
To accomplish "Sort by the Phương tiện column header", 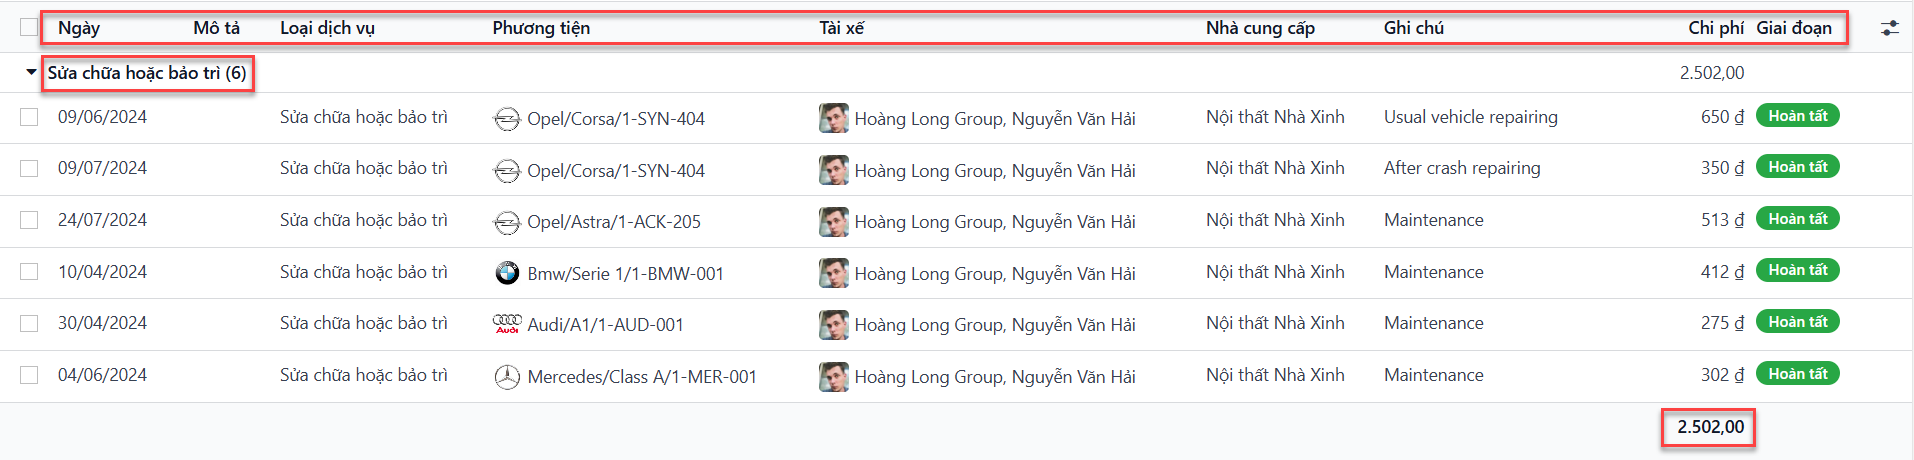I will click(541, 28).
